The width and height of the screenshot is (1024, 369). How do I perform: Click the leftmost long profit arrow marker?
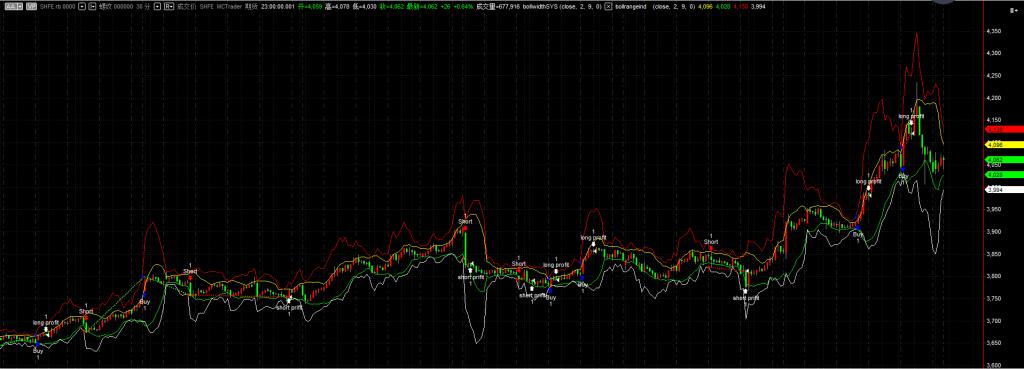[x=46, y=330]
